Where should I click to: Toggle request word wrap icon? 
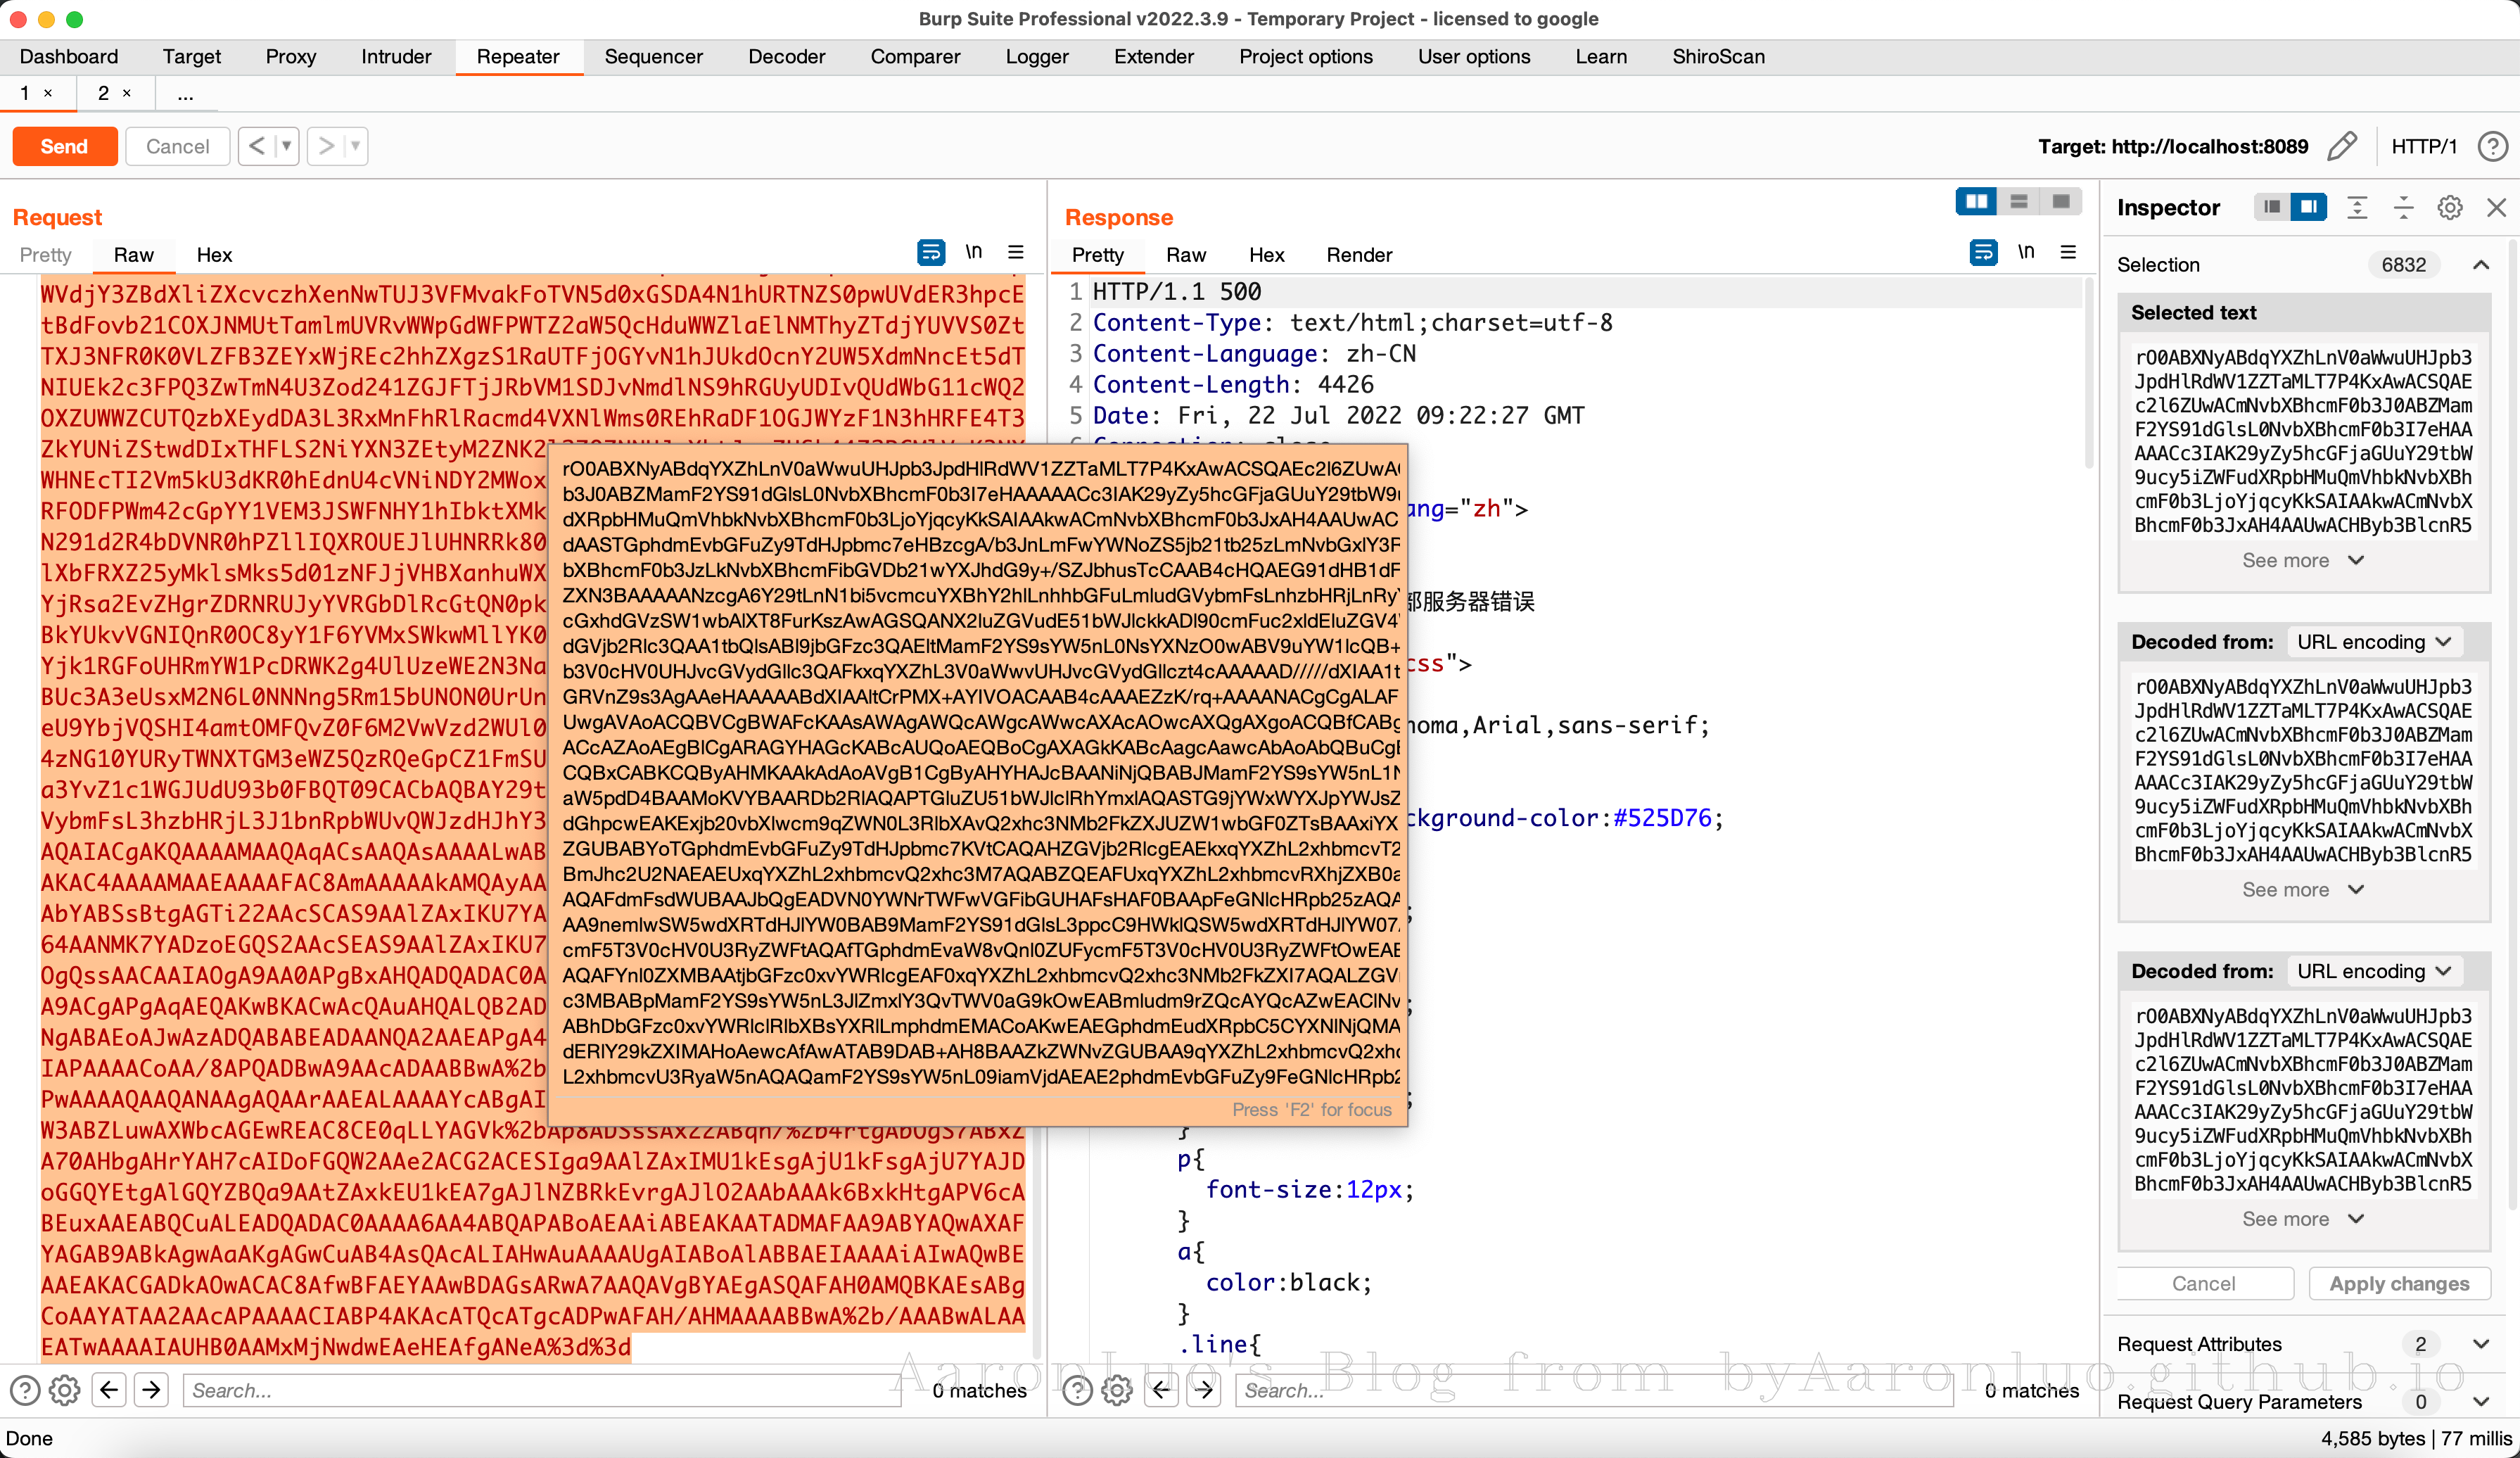(930, 252)
